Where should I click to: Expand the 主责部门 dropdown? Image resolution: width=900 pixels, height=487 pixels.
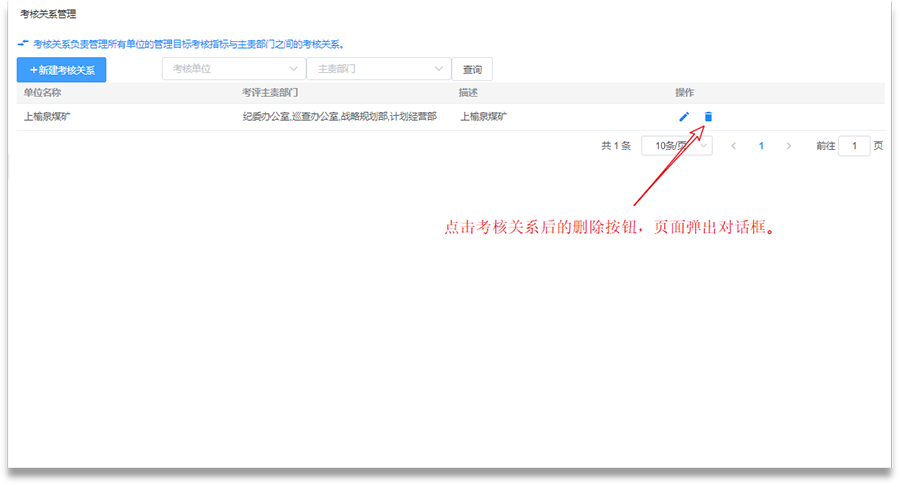pos(378,69)
